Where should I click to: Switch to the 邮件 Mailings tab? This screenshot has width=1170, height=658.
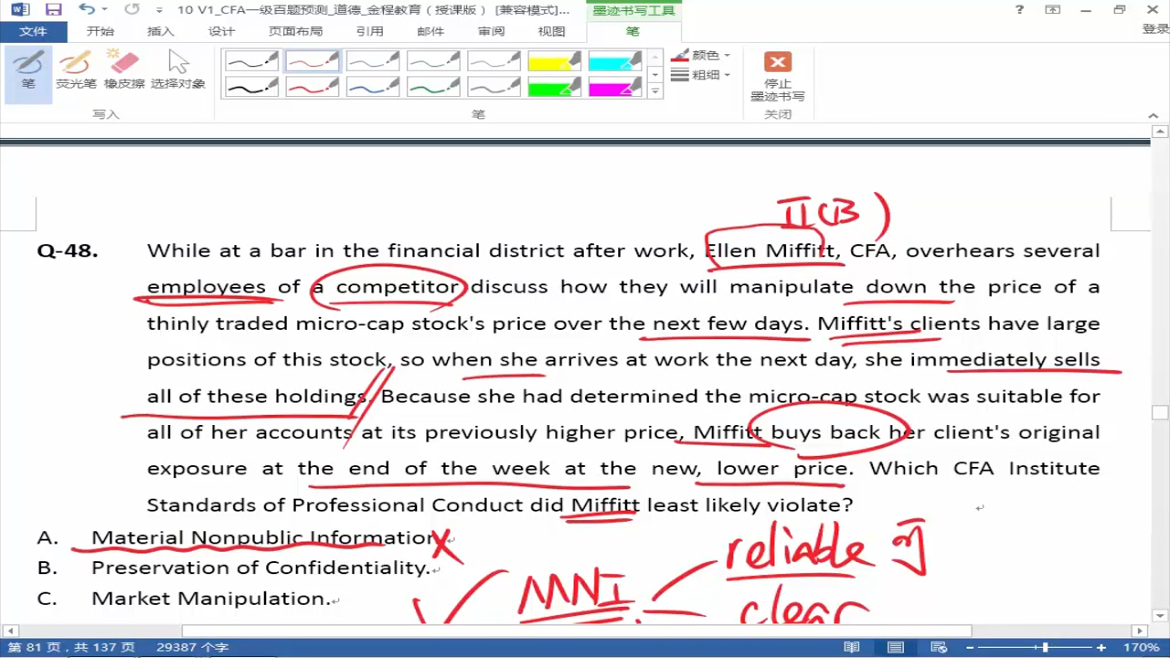tap(431, 31)
